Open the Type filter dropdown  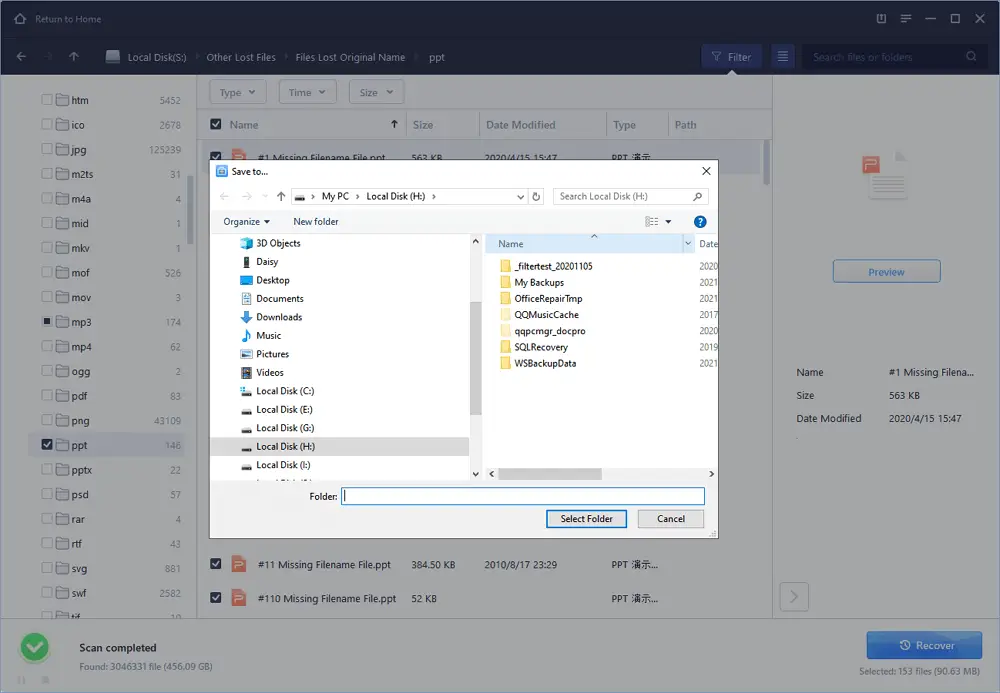click(x=237, y=91)
